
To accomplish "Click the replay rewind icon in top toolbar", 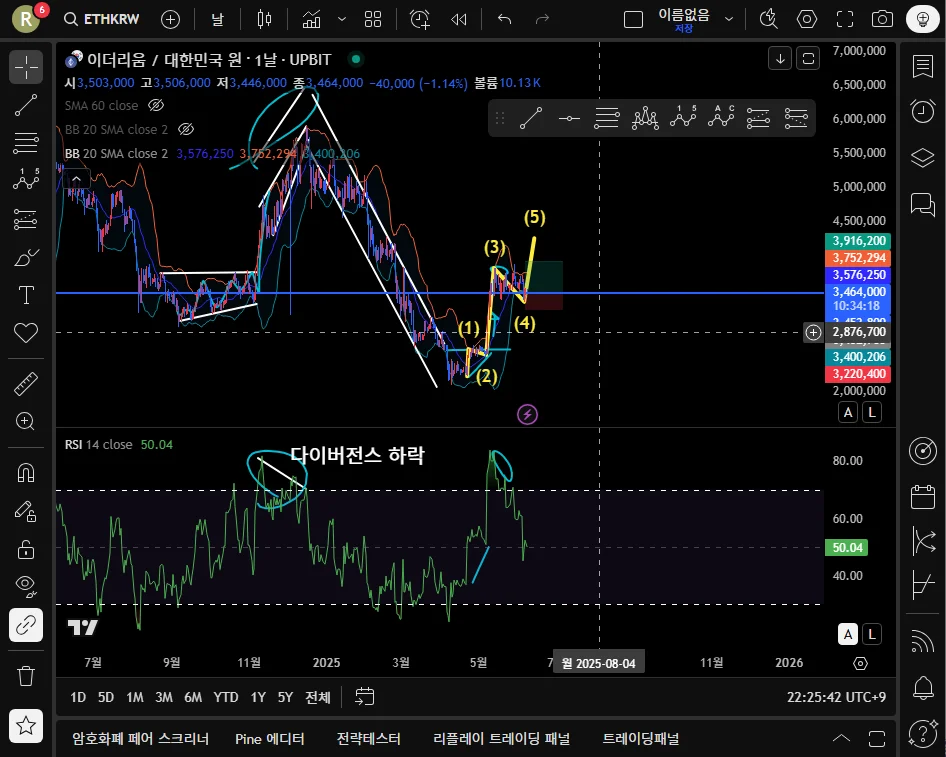I will point(459,19).
